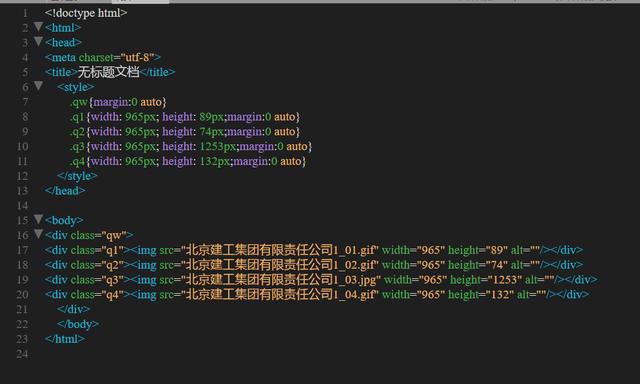The width and height of the screenshot is (640, 384).
Task: Click line number 14 in gutter
Action: click(22, 205)
